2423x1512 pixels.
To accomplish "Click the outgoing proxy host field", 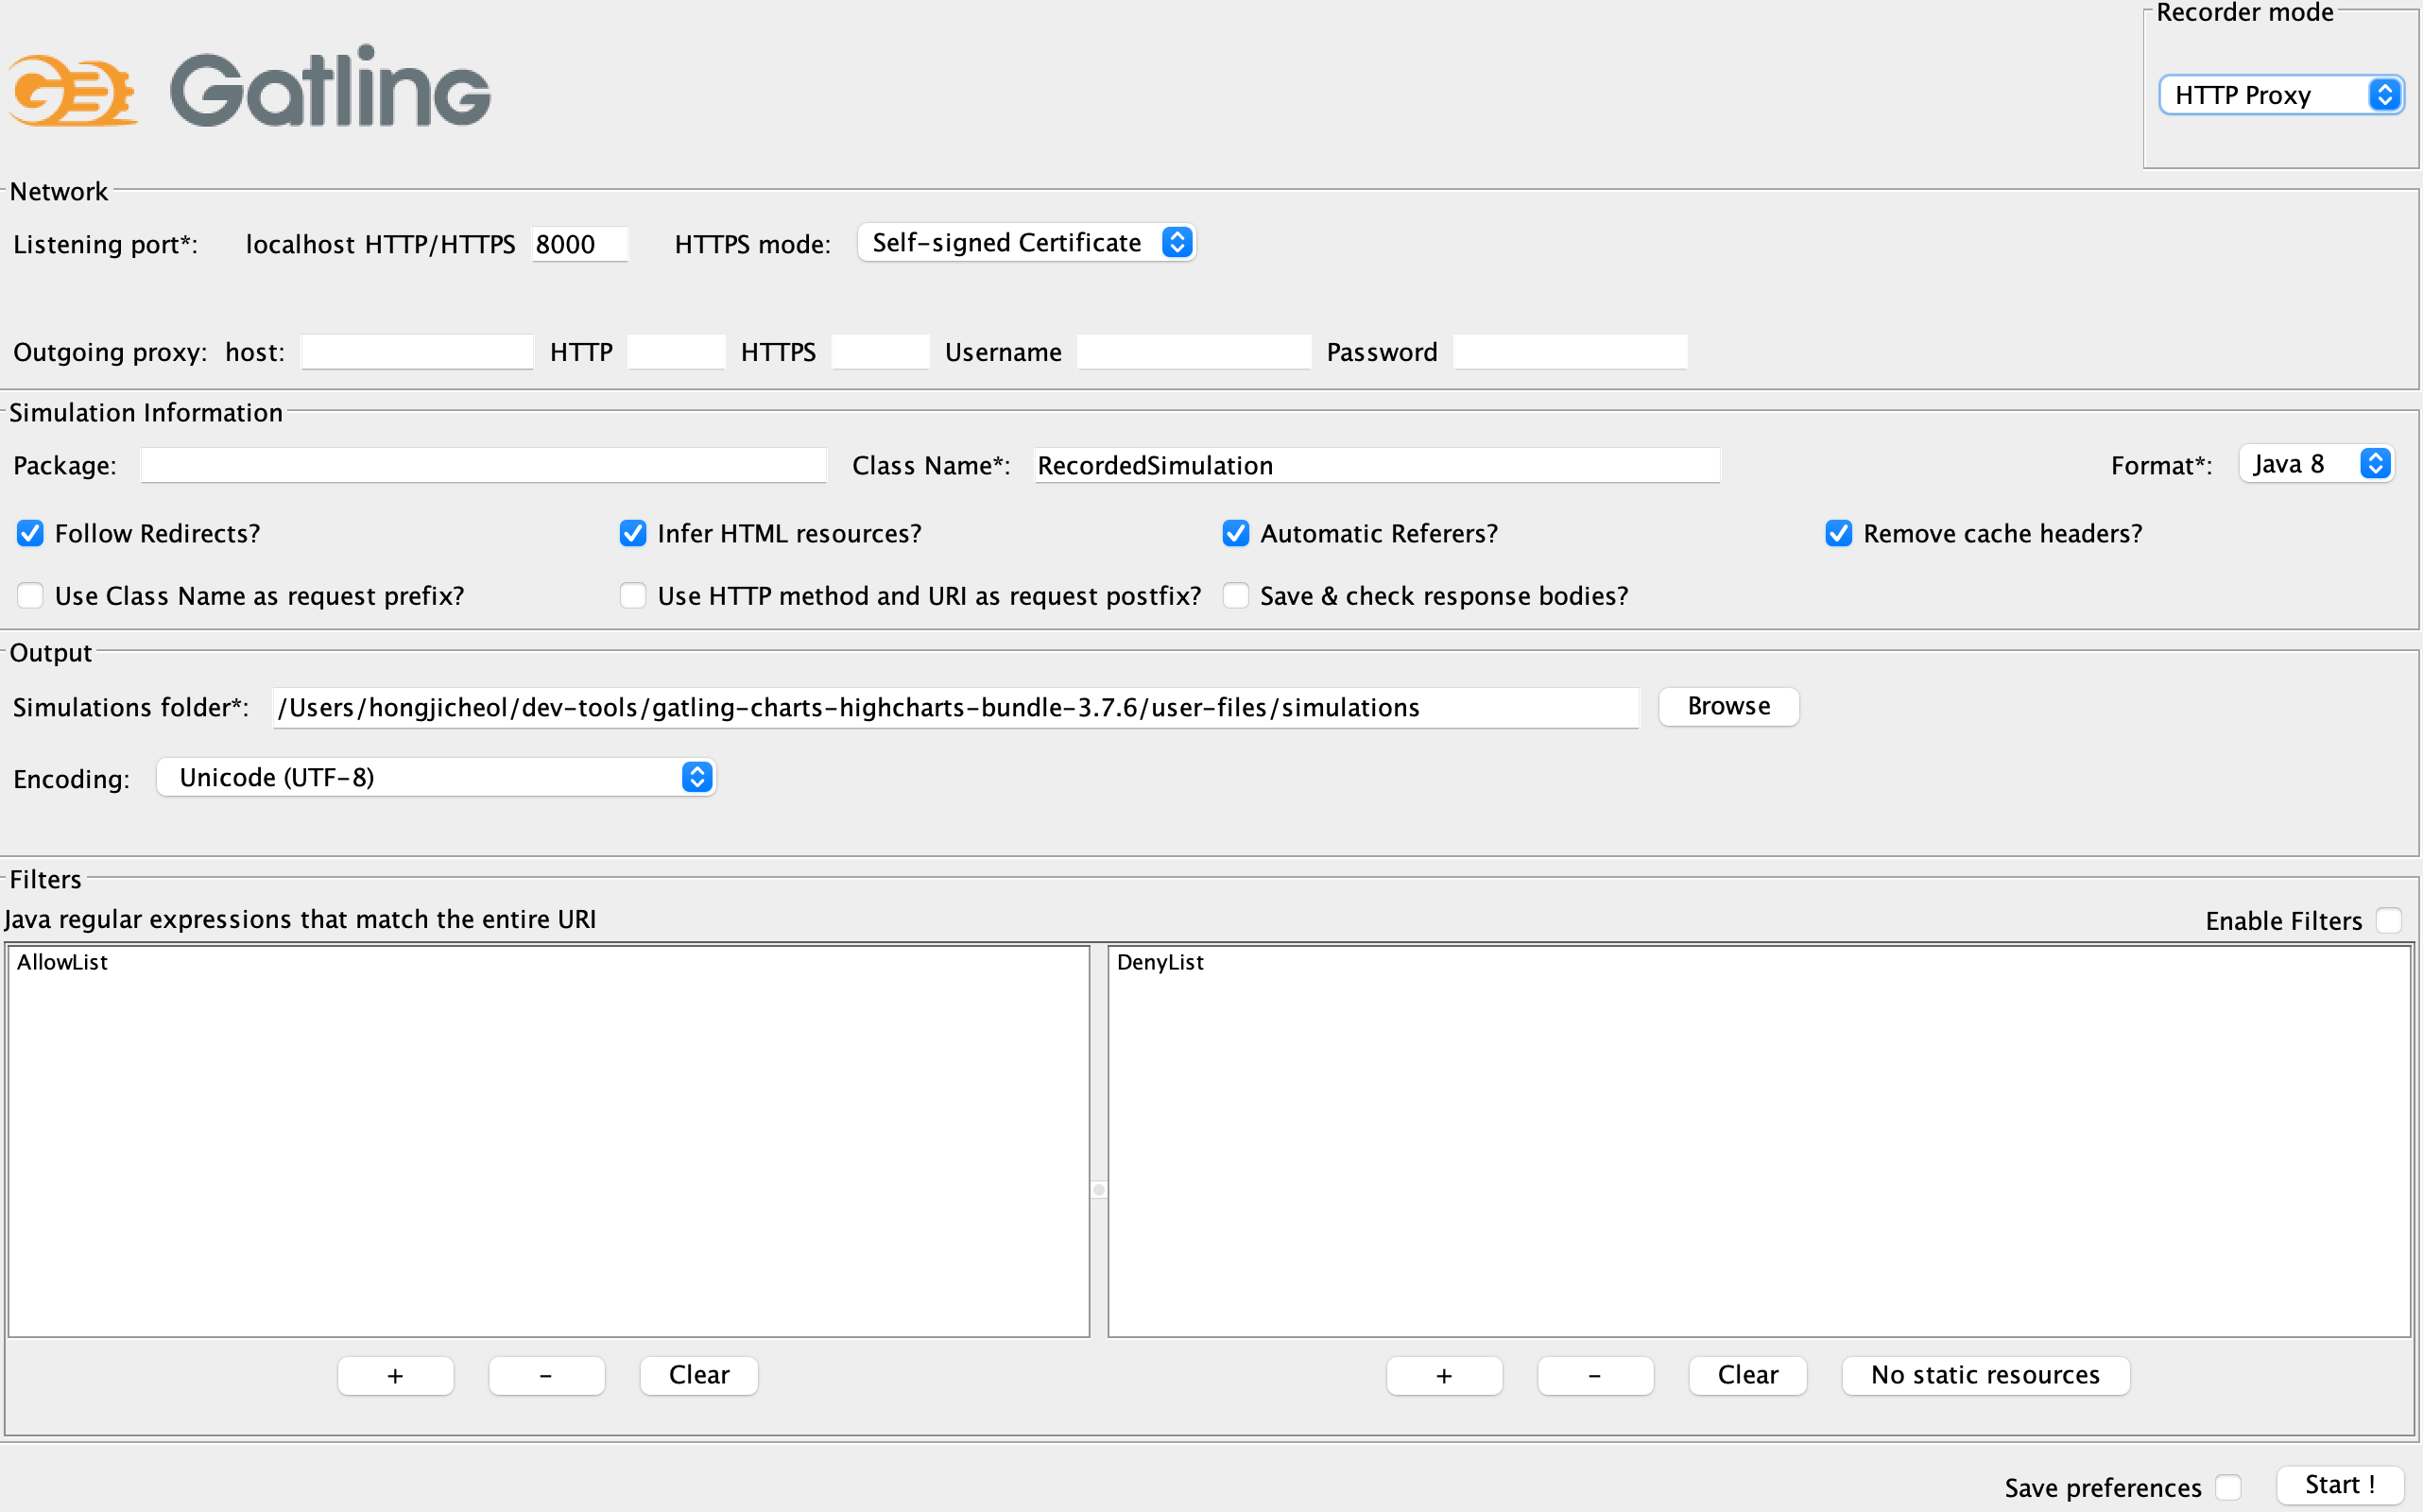I will [x=417, y=352].
